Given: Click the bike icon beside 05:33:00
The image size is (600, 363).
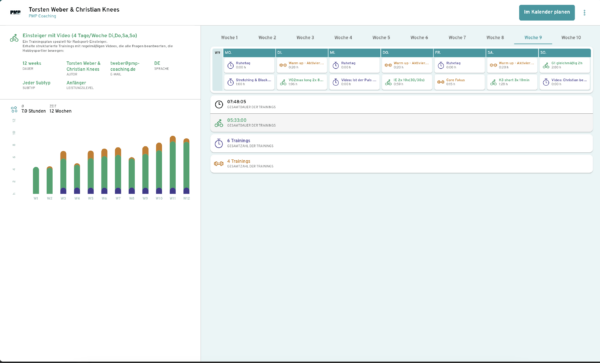Looking at the screenshot, I should tap(218, 123).
